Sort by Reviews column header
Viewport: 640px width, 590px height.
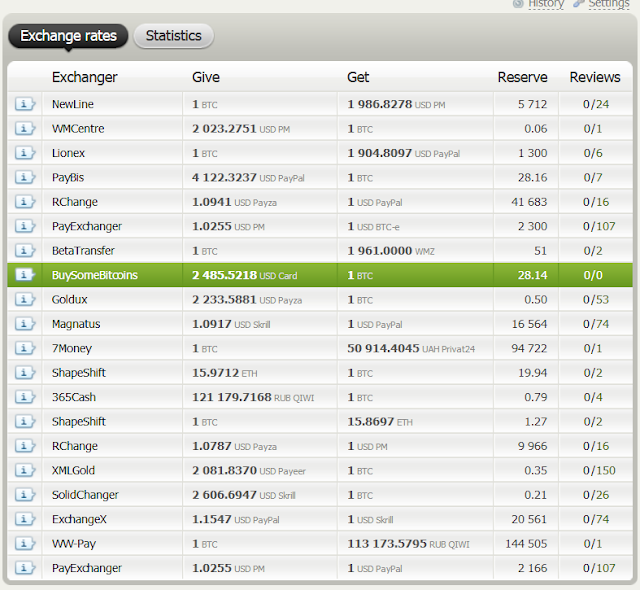[x=595, y=77]
